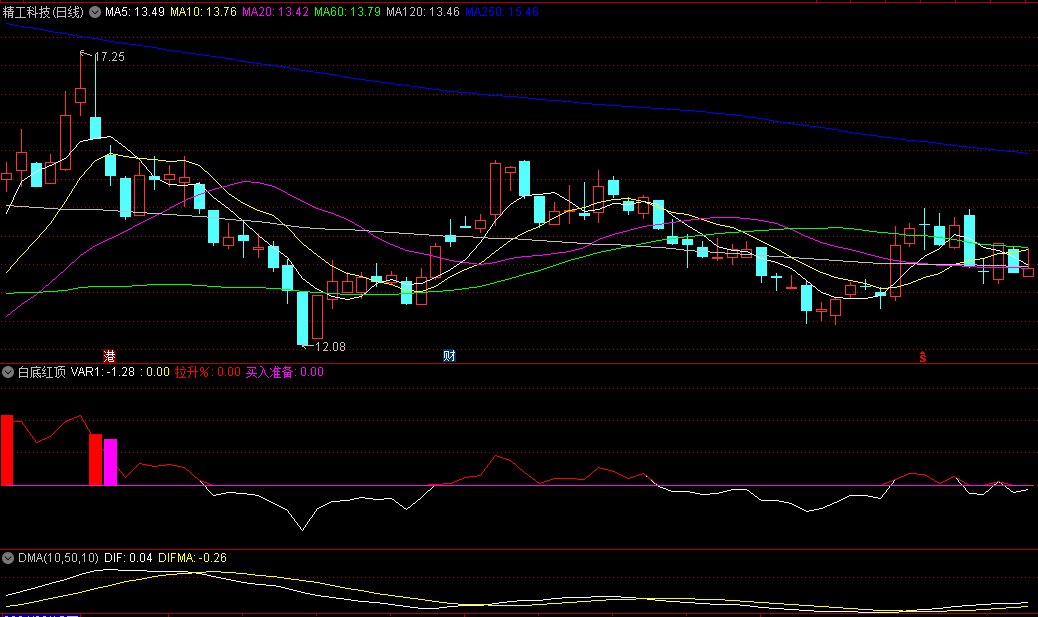The height and width of the screenshot is (617, 1038).
Task: Click the yellow DIFMA: -0.26 value
Action: click(192, 558)
